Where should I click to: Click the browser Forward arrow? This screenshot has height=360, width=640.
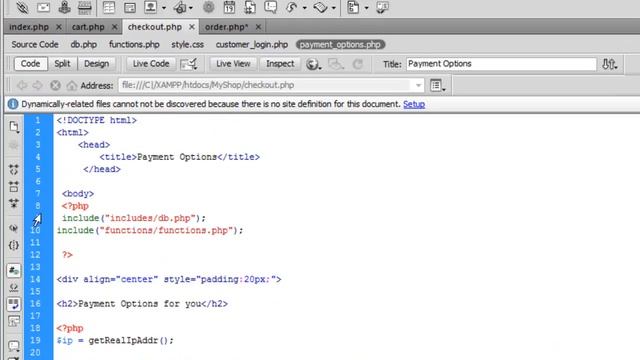coord(38,85)
